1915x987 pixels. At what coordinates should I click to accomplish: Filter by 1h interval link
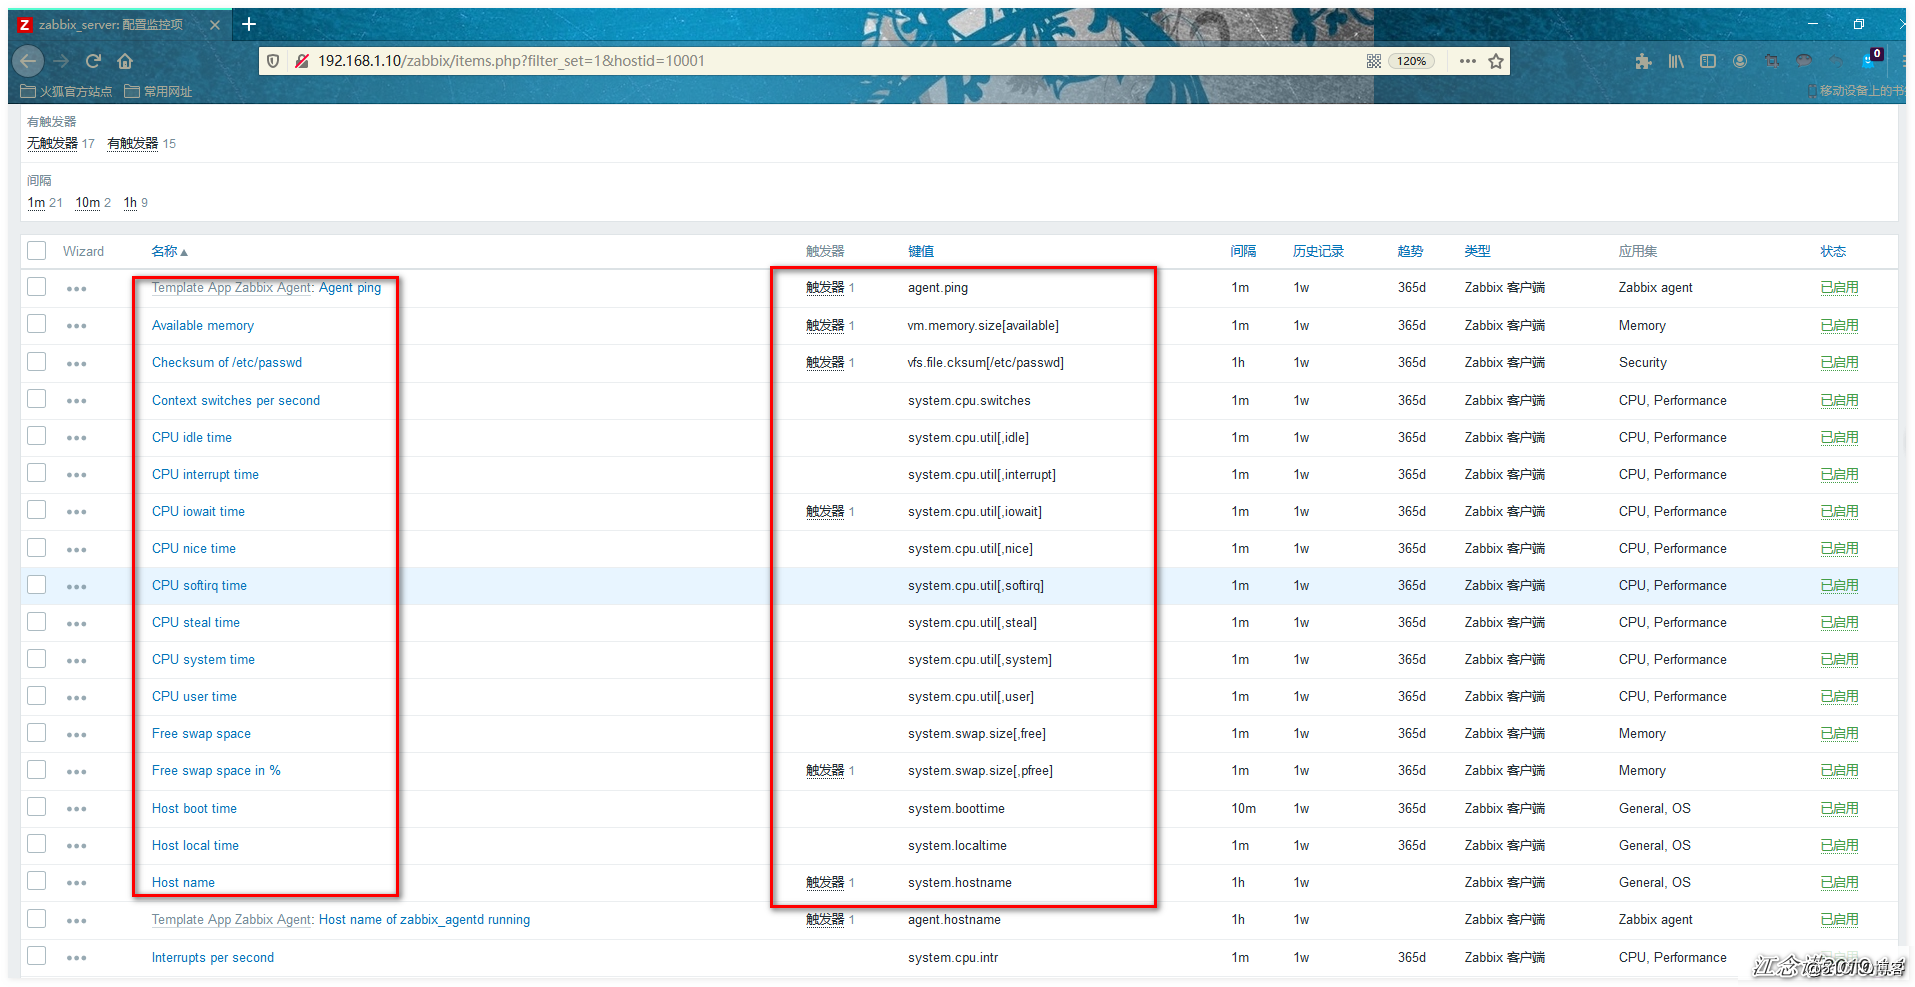tap(130, 203)
